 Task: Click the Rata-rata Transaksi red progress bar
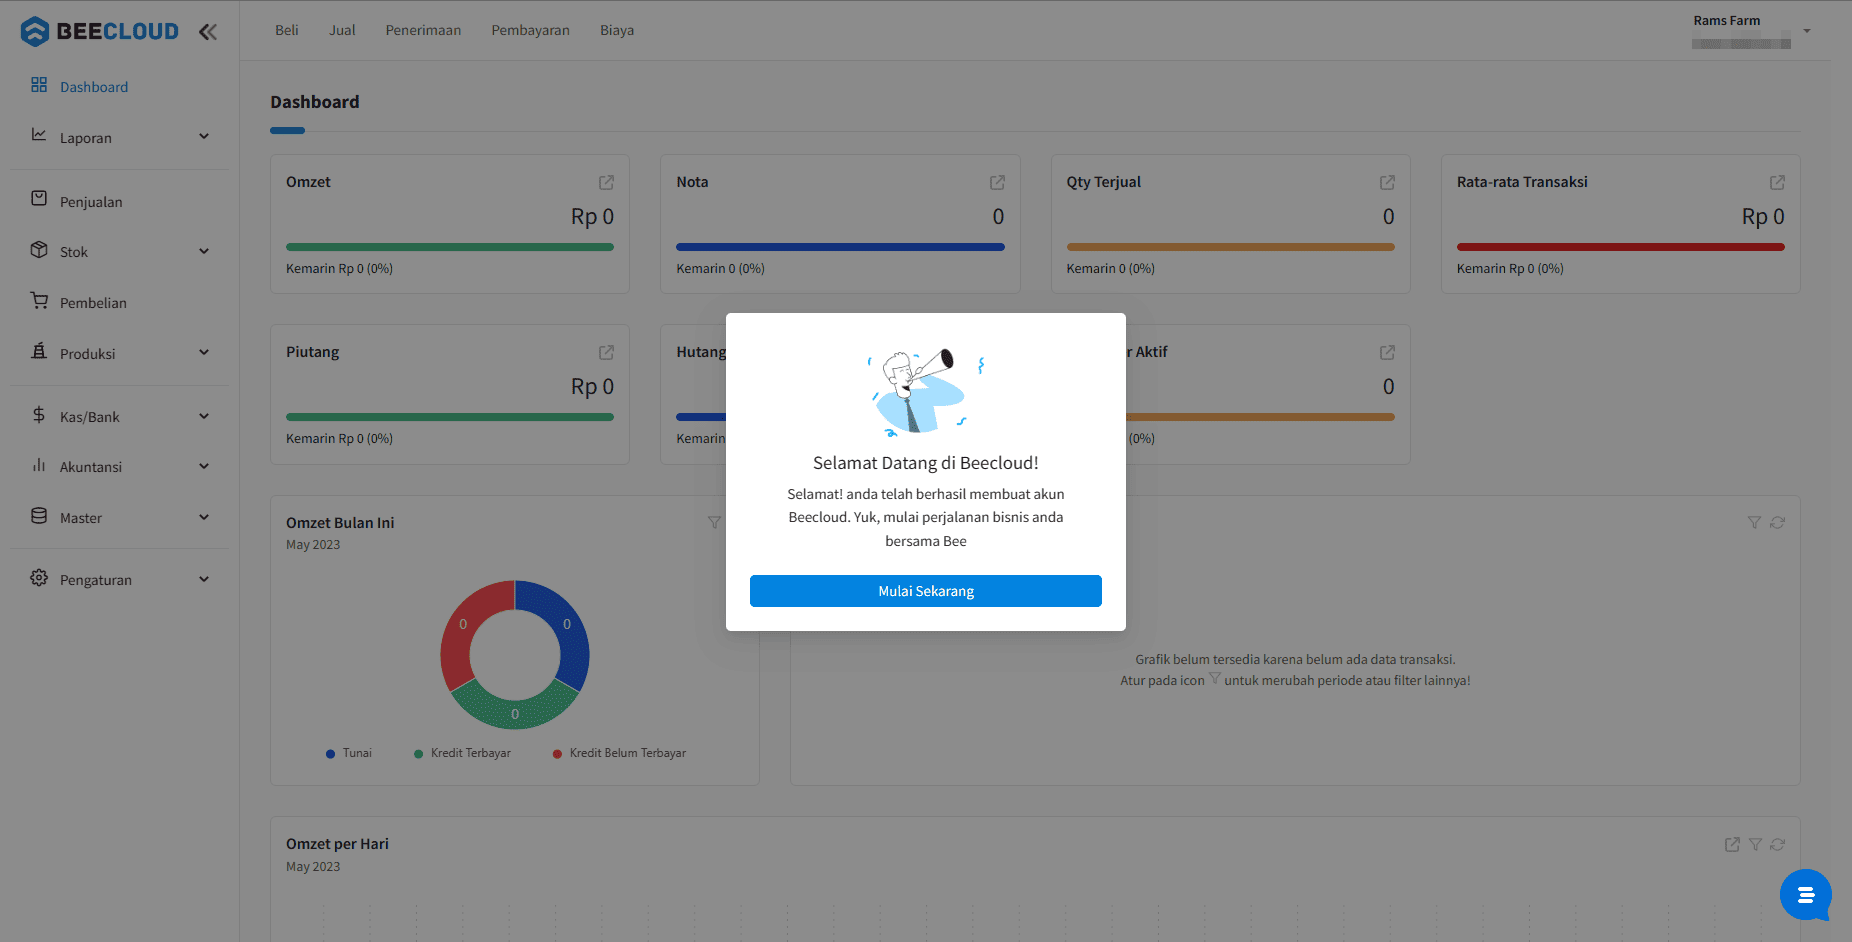coord(1621,247)
